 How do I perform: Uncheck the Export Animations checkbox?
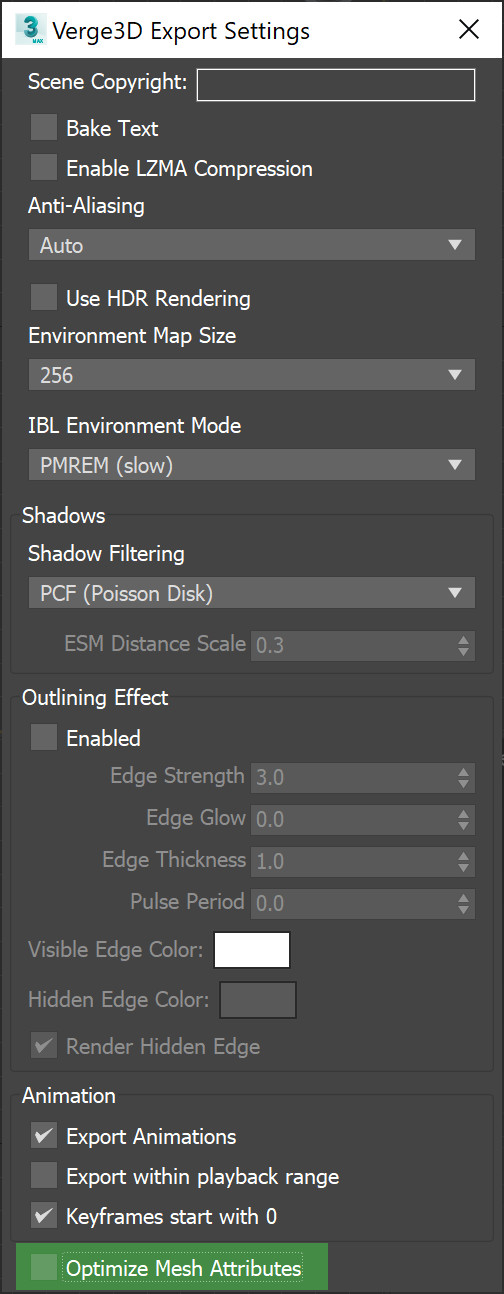point(44,1135)
